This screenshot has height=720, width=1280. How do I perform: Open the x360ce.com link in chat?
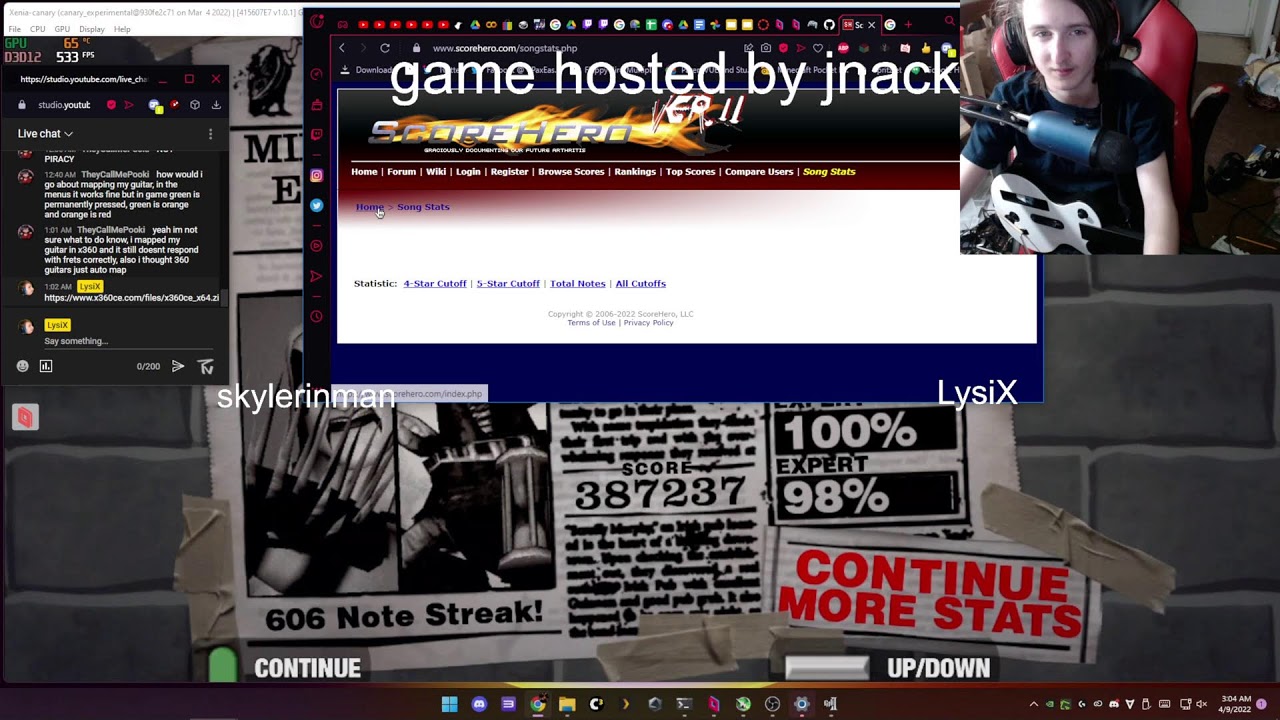tap(131, 298)
